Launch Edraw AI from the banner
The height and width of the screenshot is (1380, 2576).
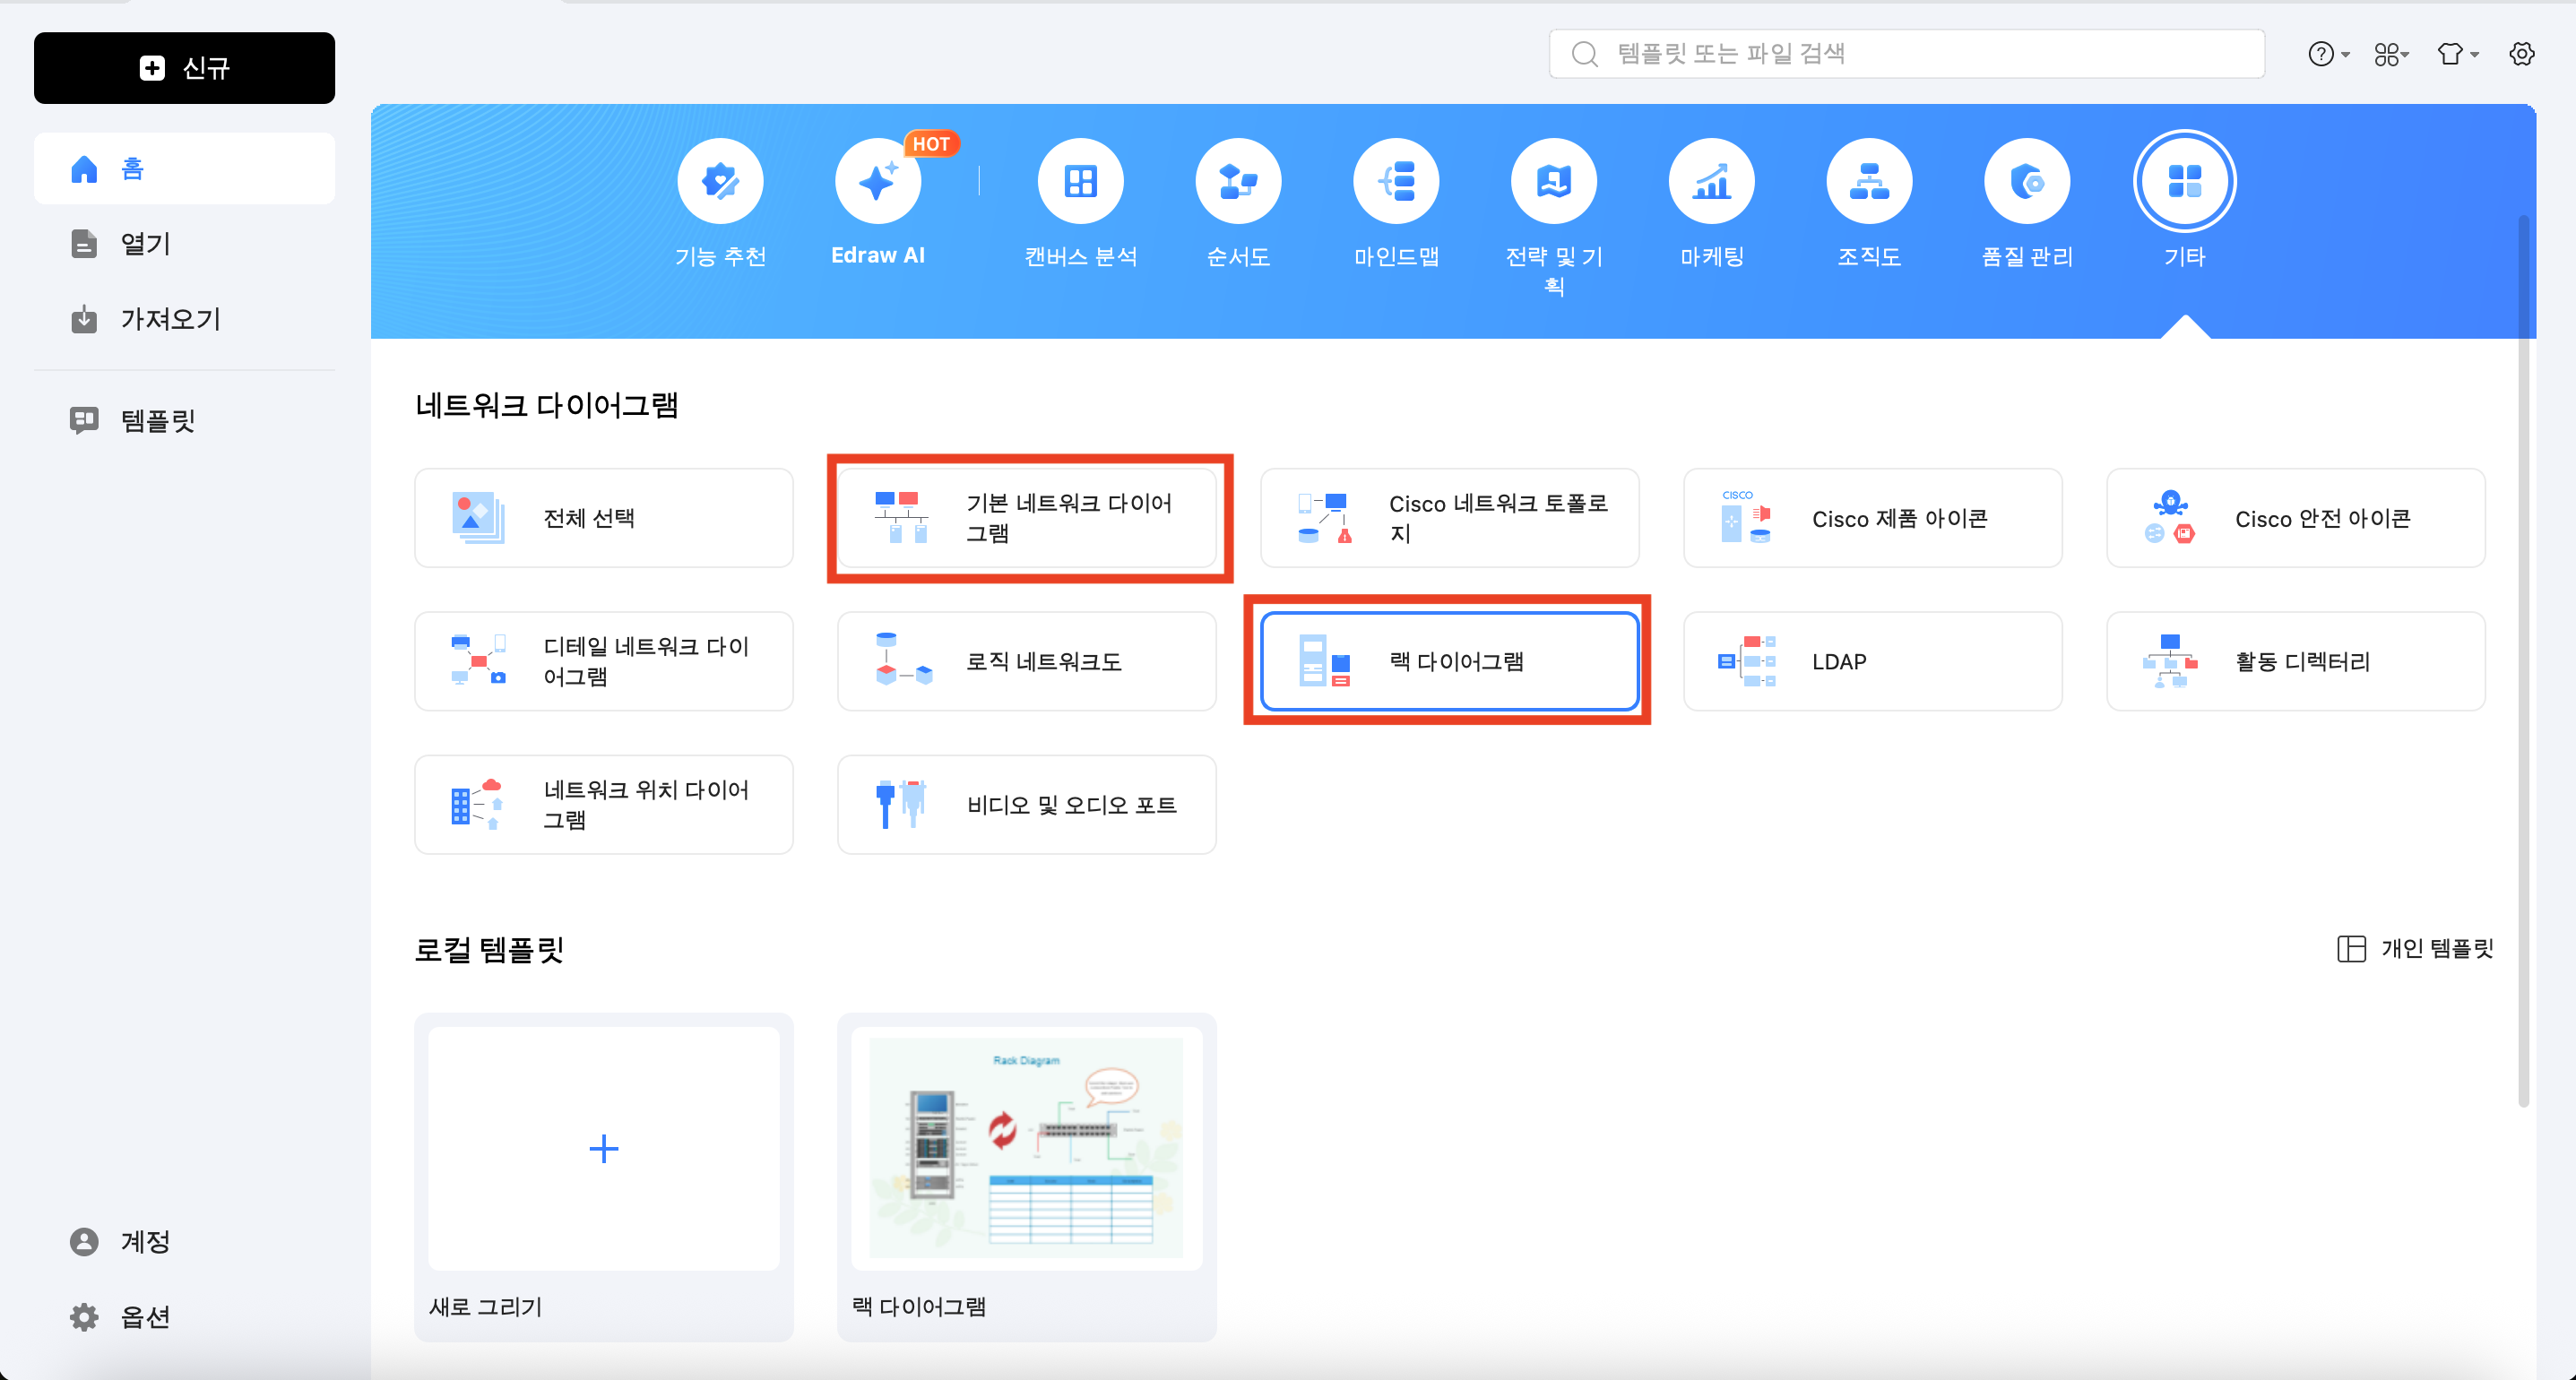[878, 181]
